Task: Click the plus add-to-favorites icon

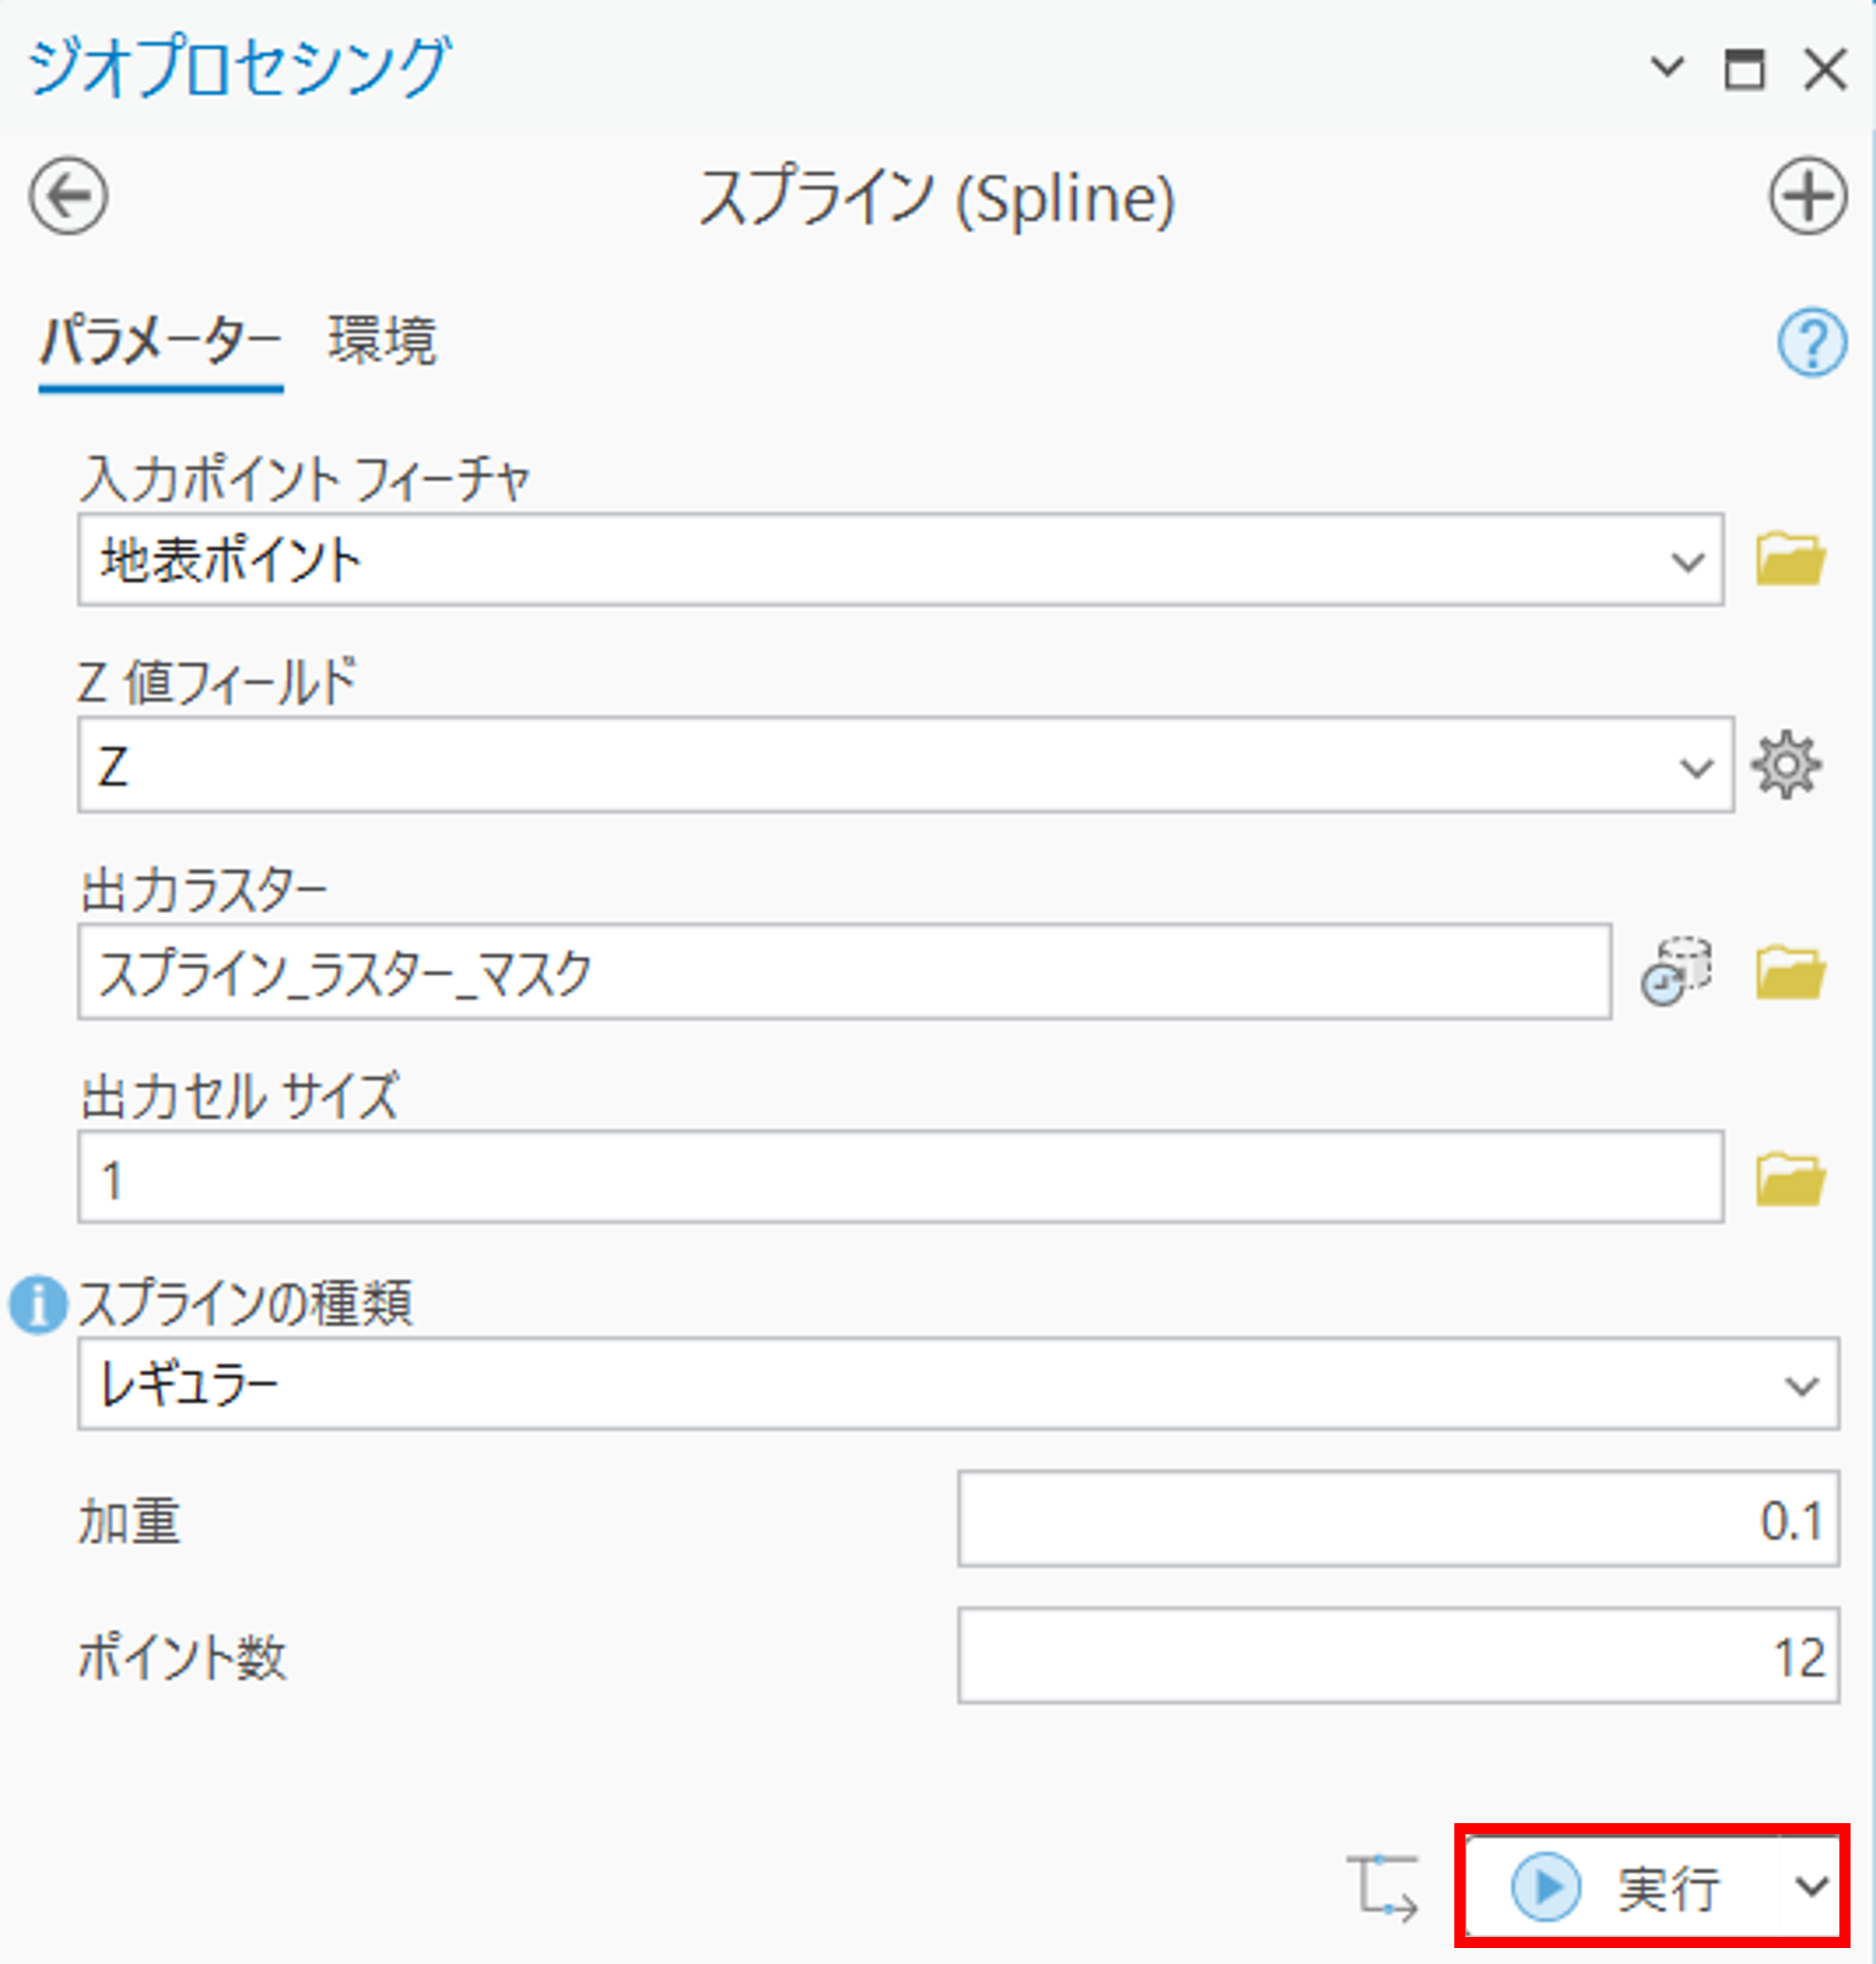Action: [x=1807, y=196]
